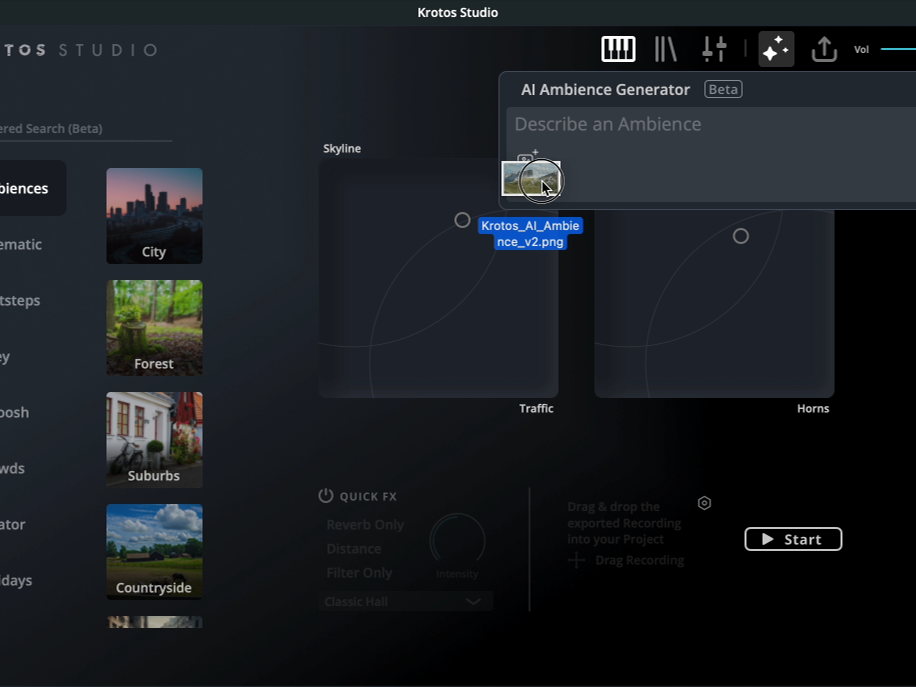The width and height of the screenshot is (916, 687).
Task: Open the Crowds category tab
Action: click(12, 469)
